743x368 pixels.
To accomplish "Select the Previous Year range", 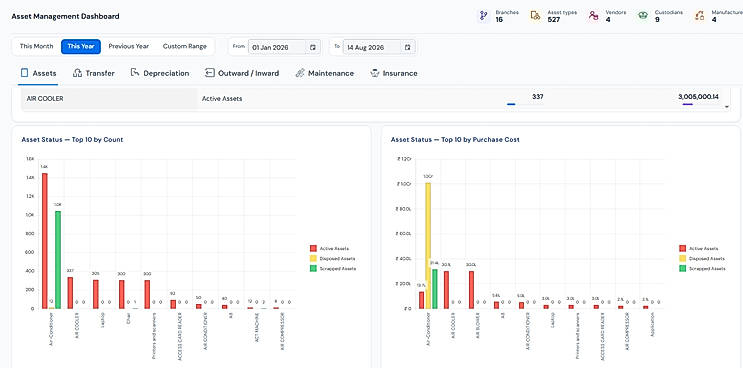I will pos(128,46).
